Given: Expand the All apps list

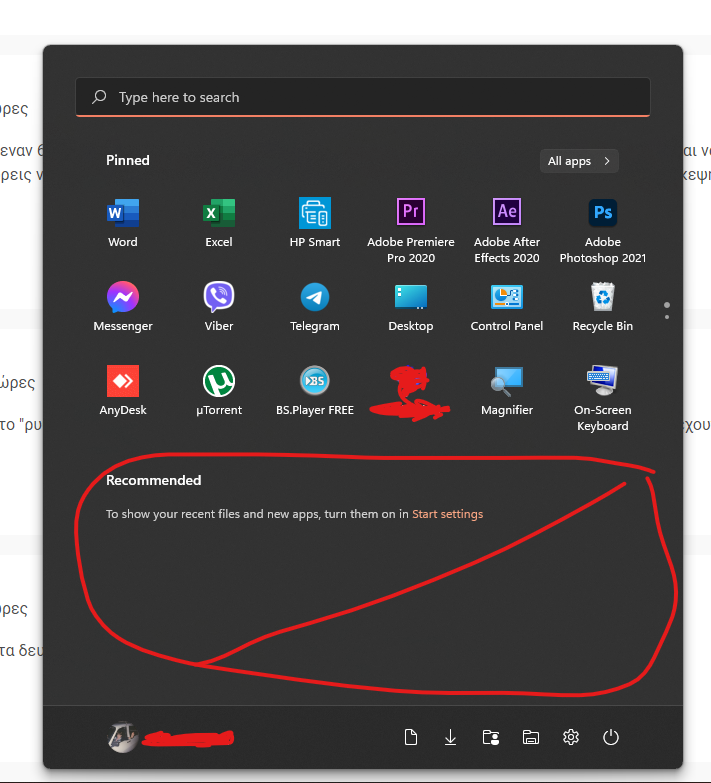Looking at the screenshot, I should (579, 161).
